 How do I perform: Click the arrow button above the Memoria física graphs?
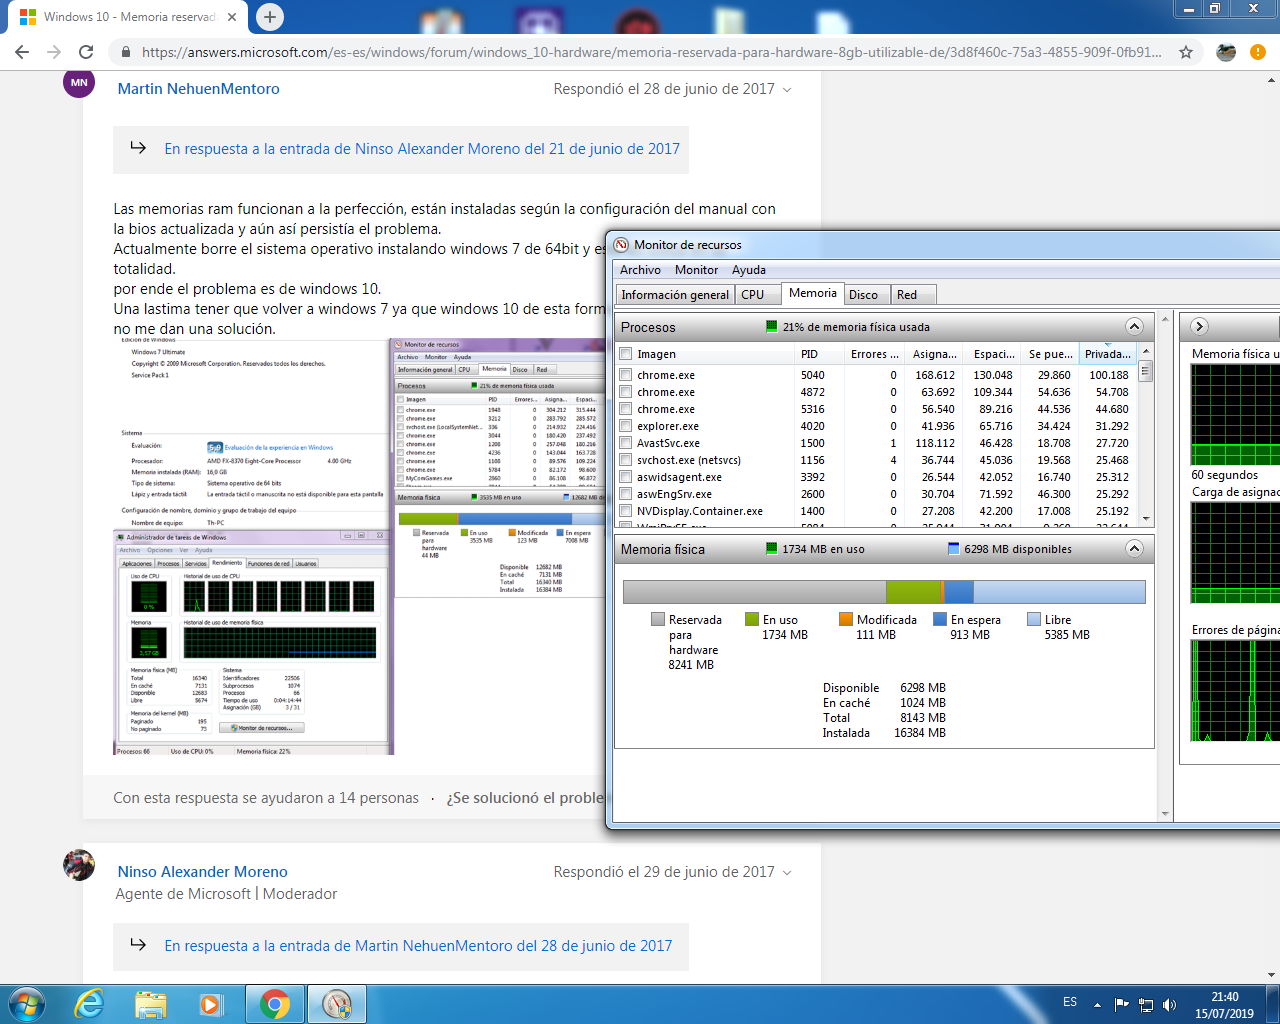coord(1199,326)
